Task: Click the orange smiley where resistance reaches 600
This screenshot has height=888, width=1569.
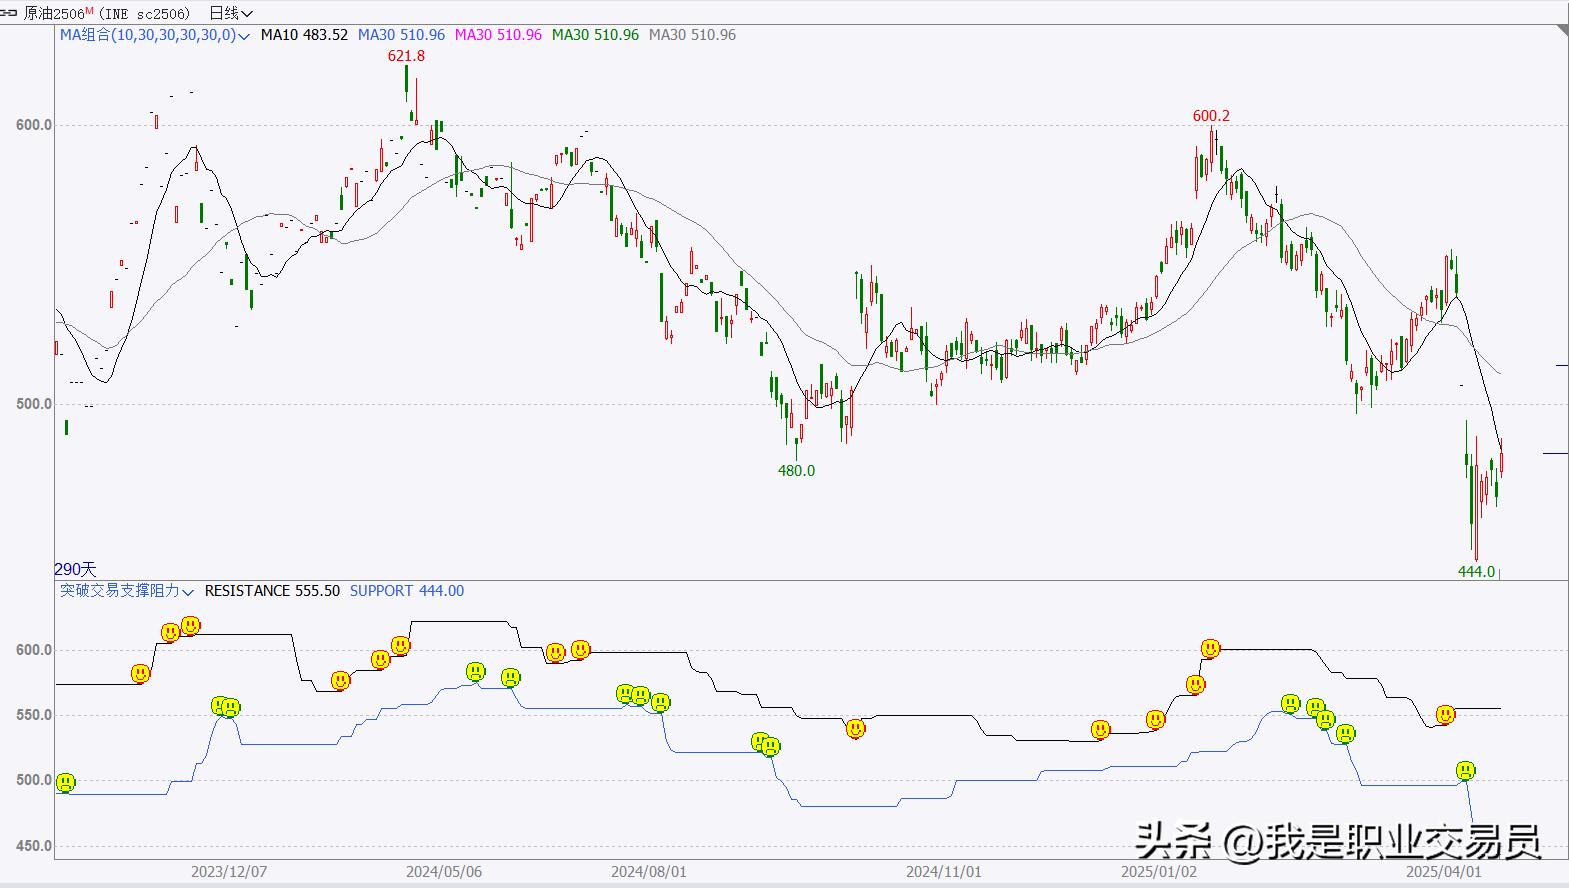Action: [x=1210, y=649]
